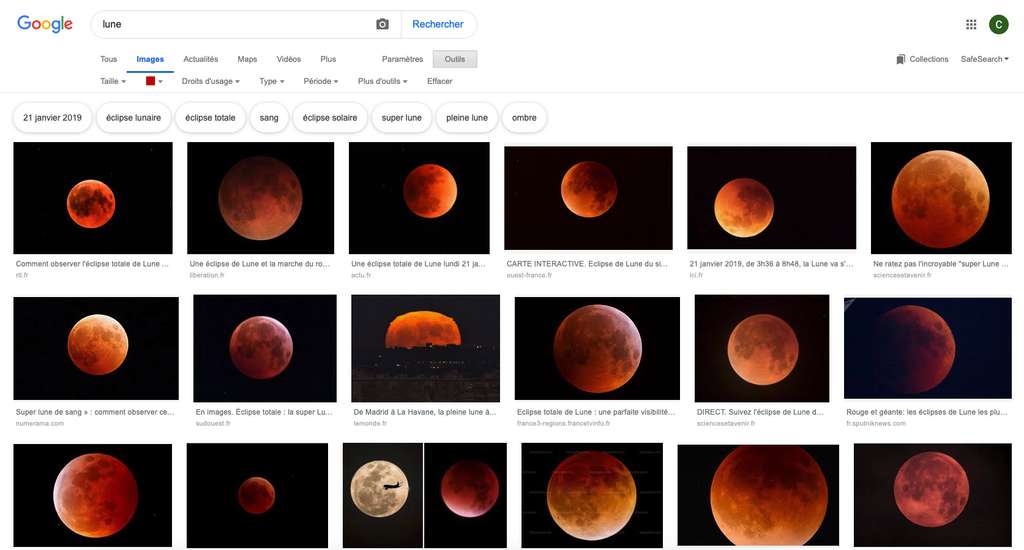Select the 'éclipse lunaire' suggestion chip
This screenshot has width=1024, height=550.
click(x=133, y=118)
